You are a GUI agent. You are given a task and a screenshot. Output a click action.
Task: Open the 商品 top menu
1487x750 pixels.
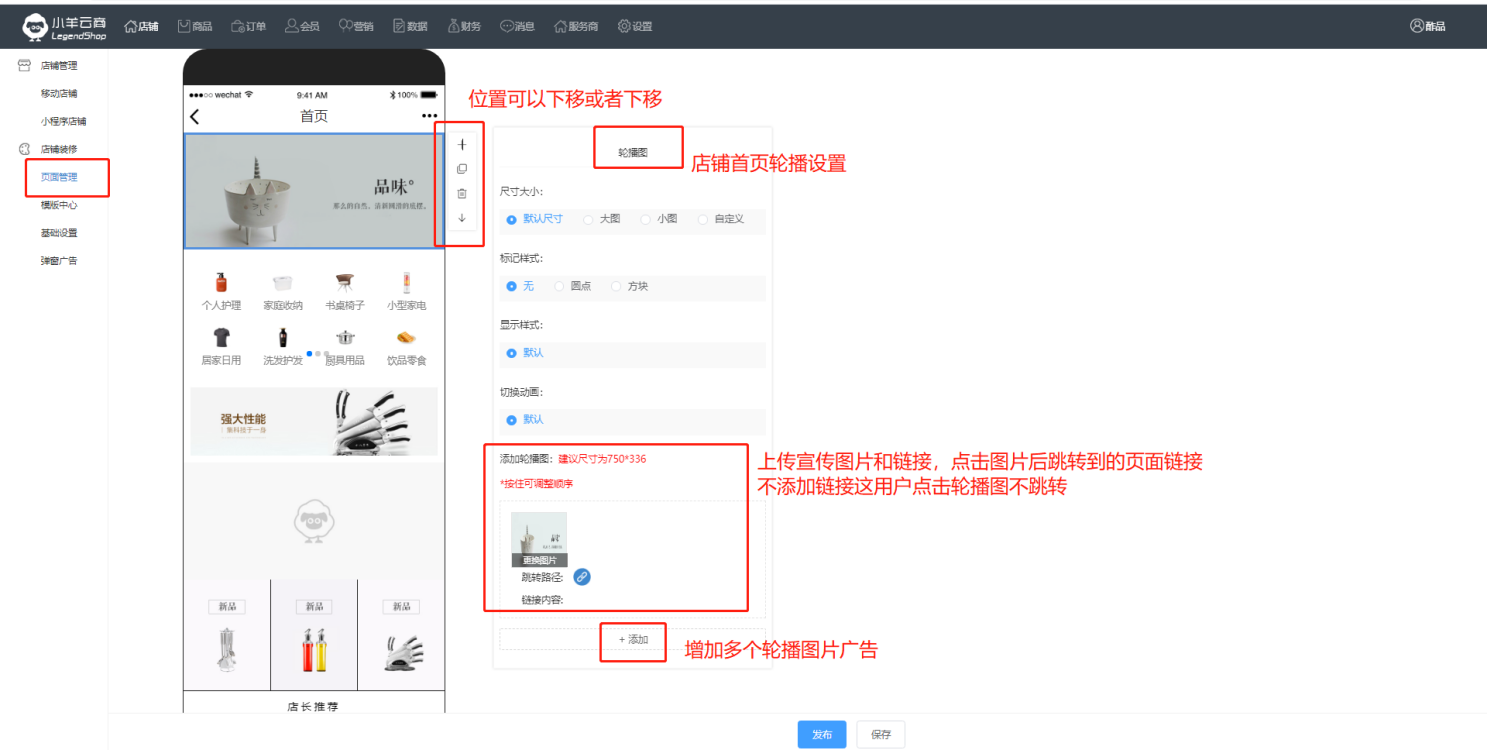pyautogui.click(x=194, y=27)
